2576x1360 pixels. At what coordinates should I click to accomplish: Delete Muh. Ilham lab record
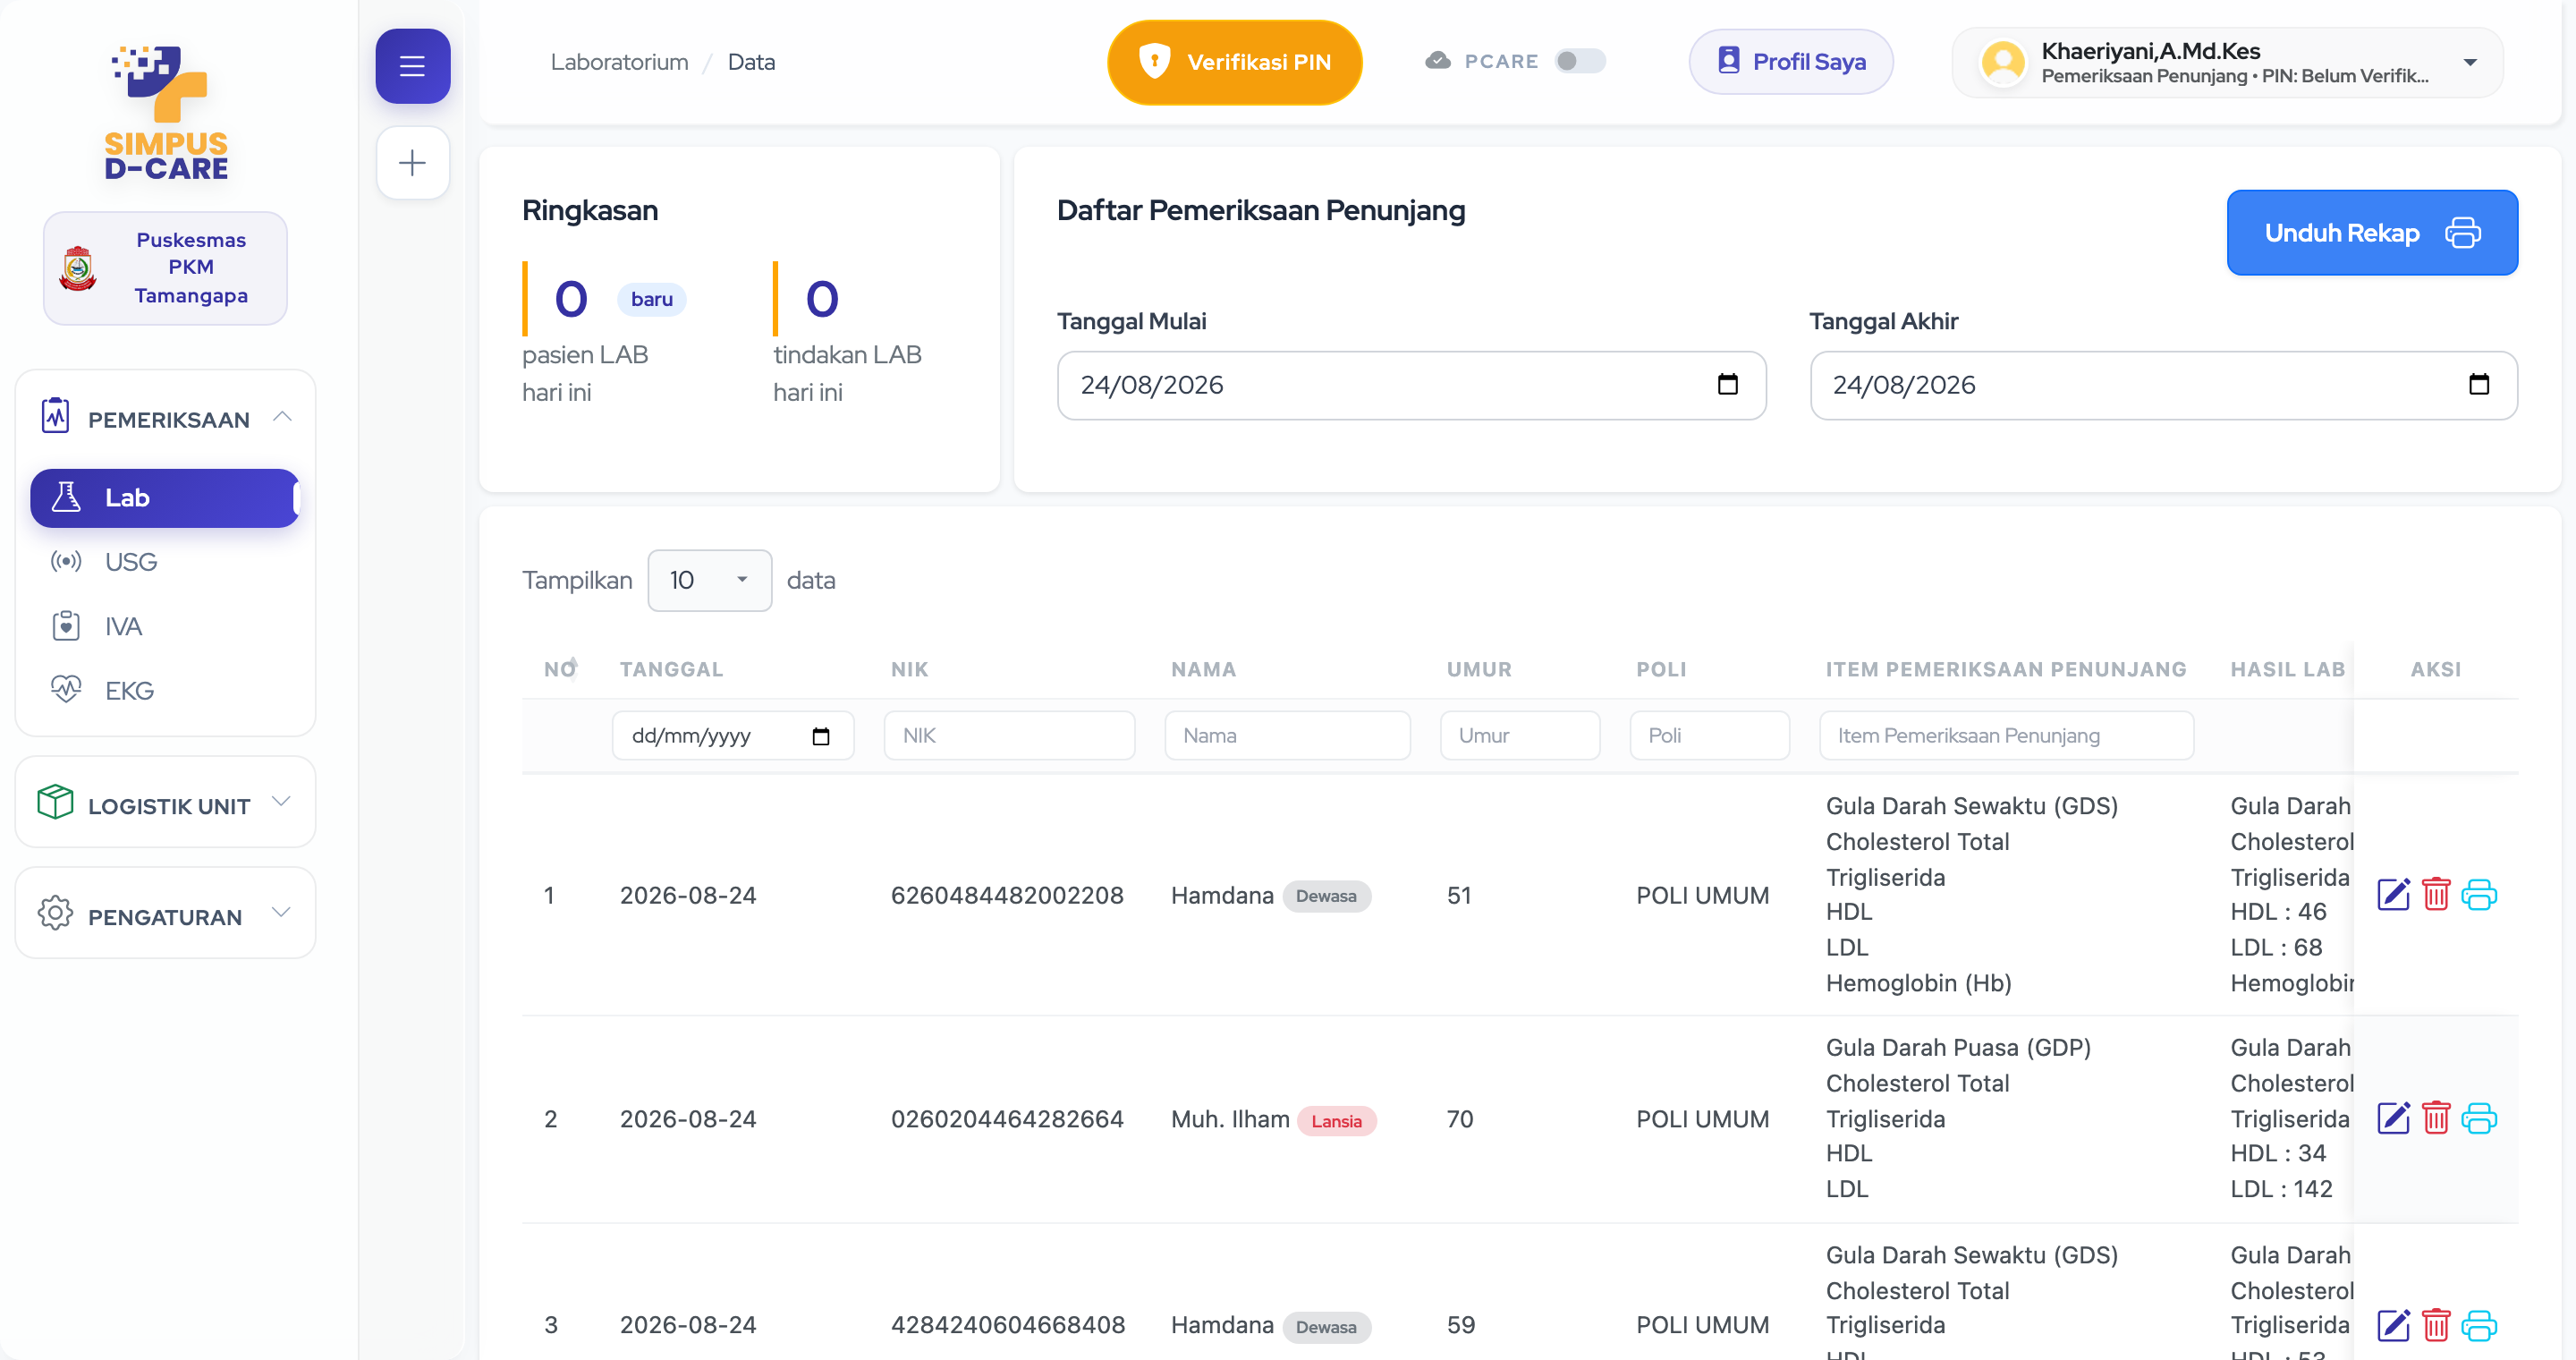[x=2436, y=1118]
